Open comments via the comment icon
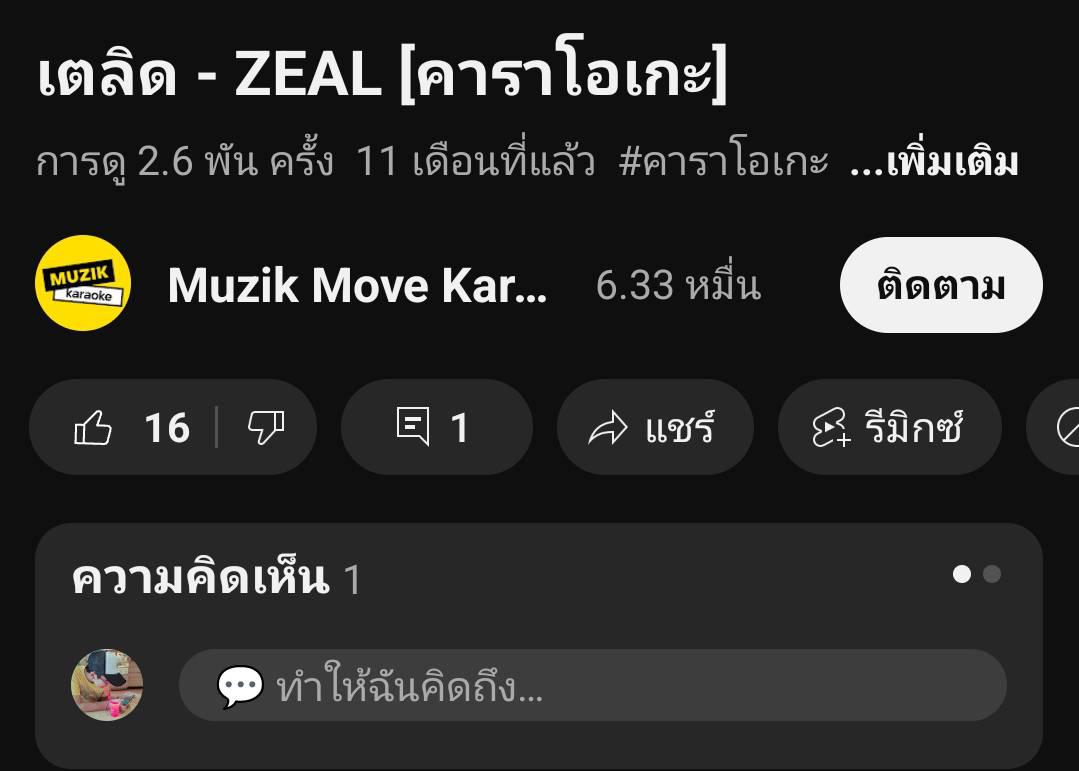The width and height of the screenshot is (1079, 771). point(413,426)
